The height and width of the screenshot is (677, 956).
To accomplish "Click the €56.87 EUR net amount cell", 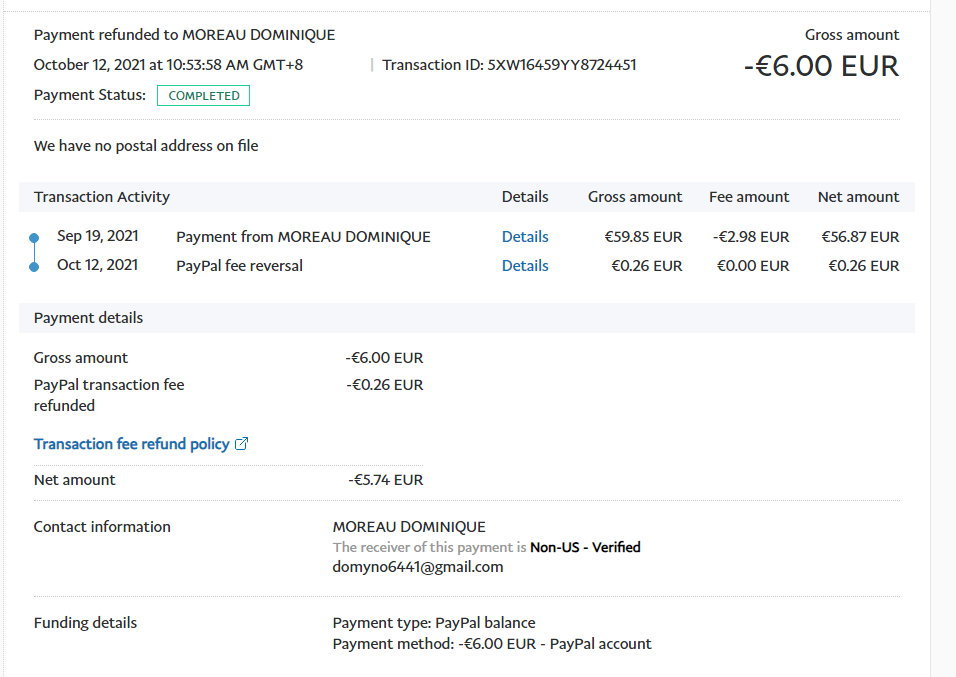I will (x=859, y=237).
